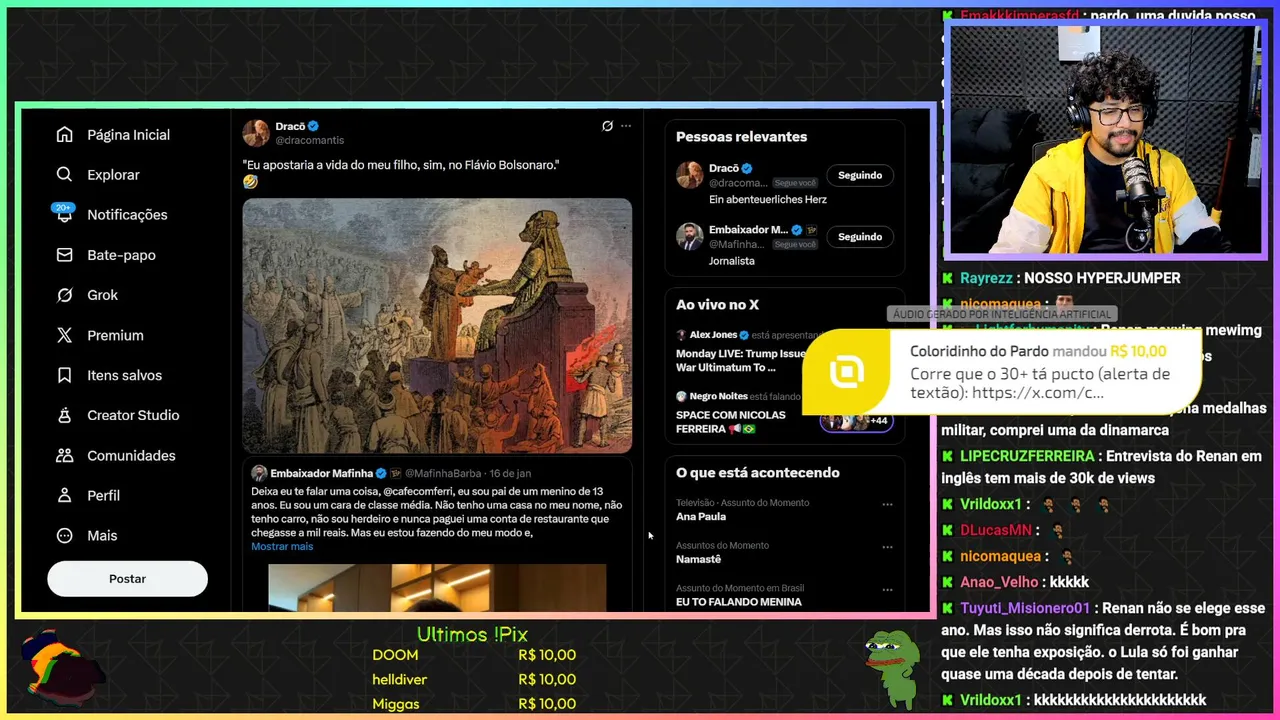Toggle Seguindo button for Embaixador M...
This screenshot has height=720, width=1280.
pos(860,237)
